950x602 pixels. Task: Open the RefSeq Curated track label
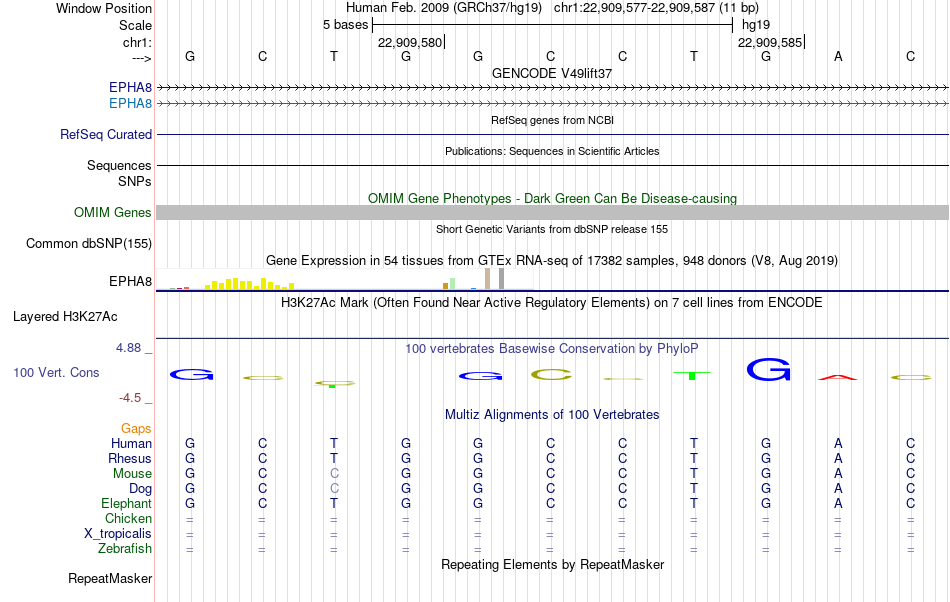tap(106, 134)
